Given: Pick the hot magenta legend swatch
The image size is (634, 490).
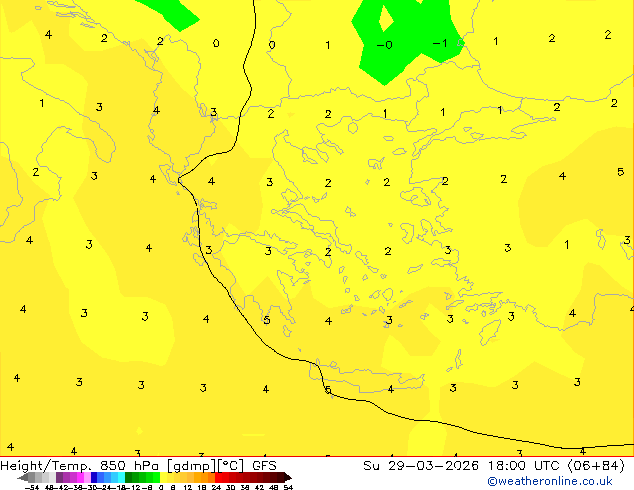Looking at the screenshot, I should (x=80, y=477).
